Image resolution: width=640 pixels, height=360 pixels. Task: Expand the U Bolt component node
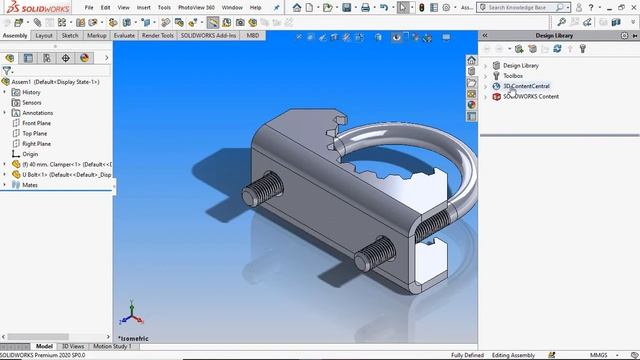click(x=4, y=174)
